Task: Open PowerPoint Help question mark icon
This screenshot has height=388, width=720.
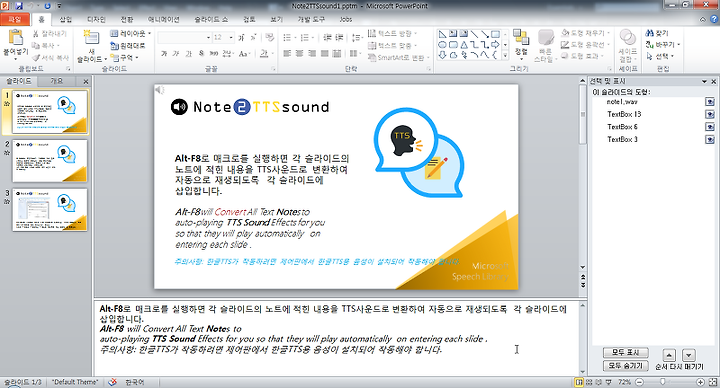Action: [714, 19]
